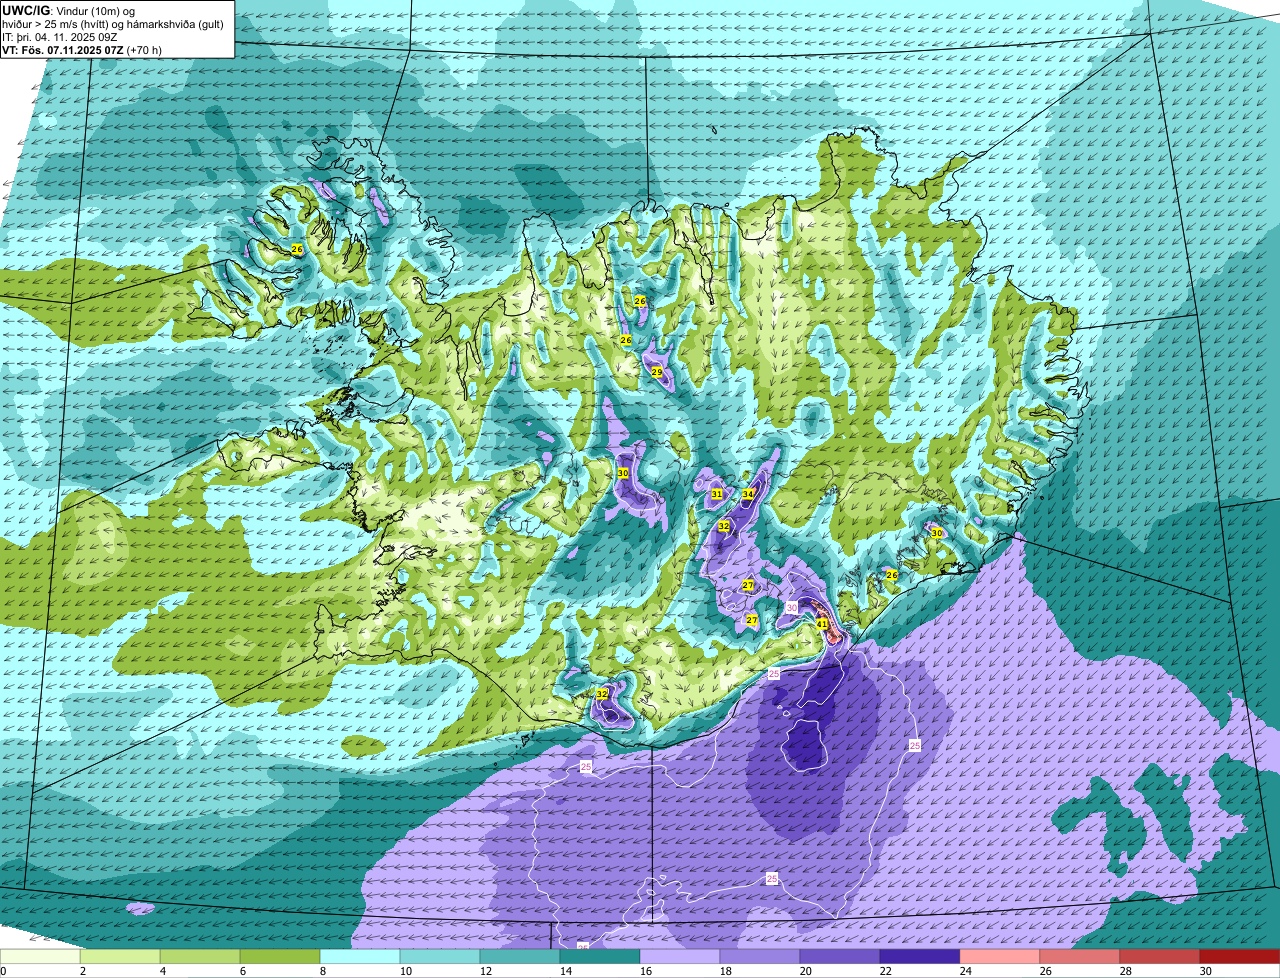This screenshot has width=1280, height=978.
Task: Click the legend tick number 8
Action: [323, 971]
